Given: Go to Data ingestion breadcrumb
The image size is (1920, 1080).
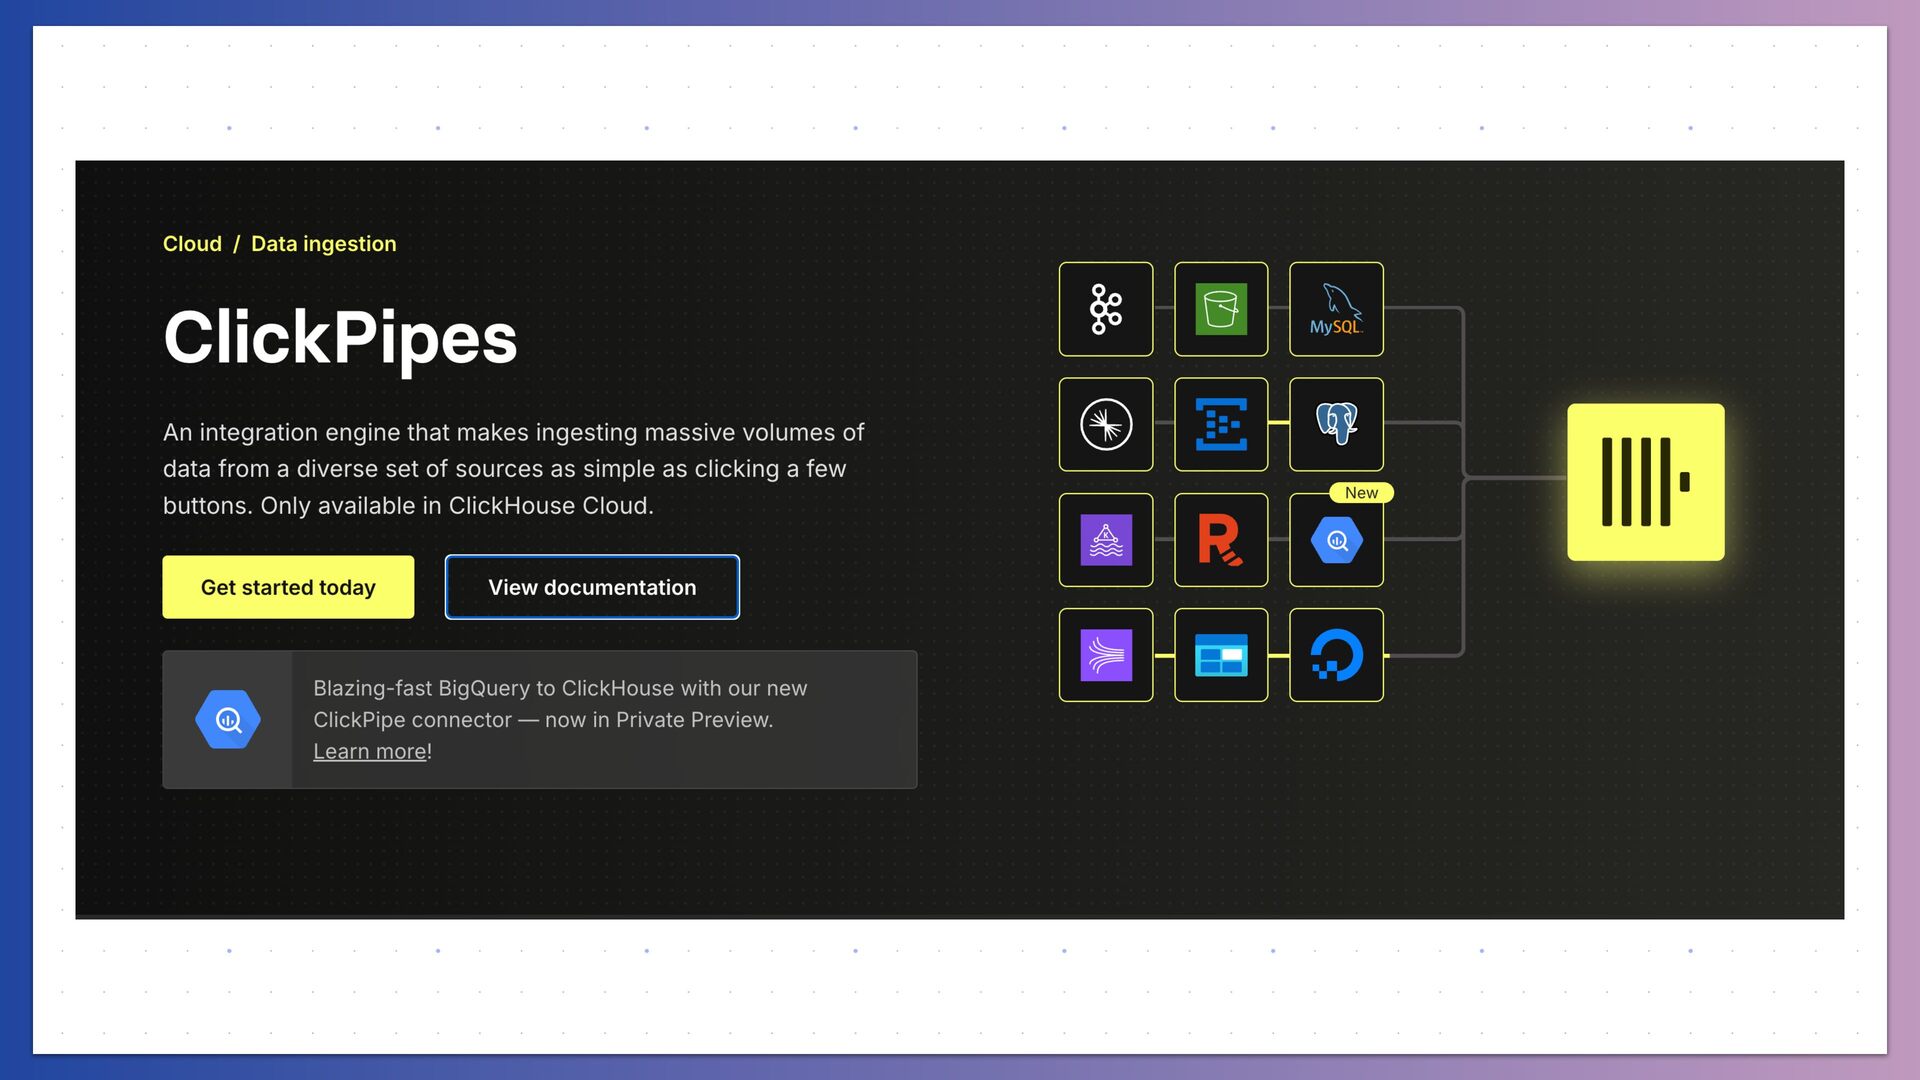Looking at the screenshot, I should pos(323,244).
